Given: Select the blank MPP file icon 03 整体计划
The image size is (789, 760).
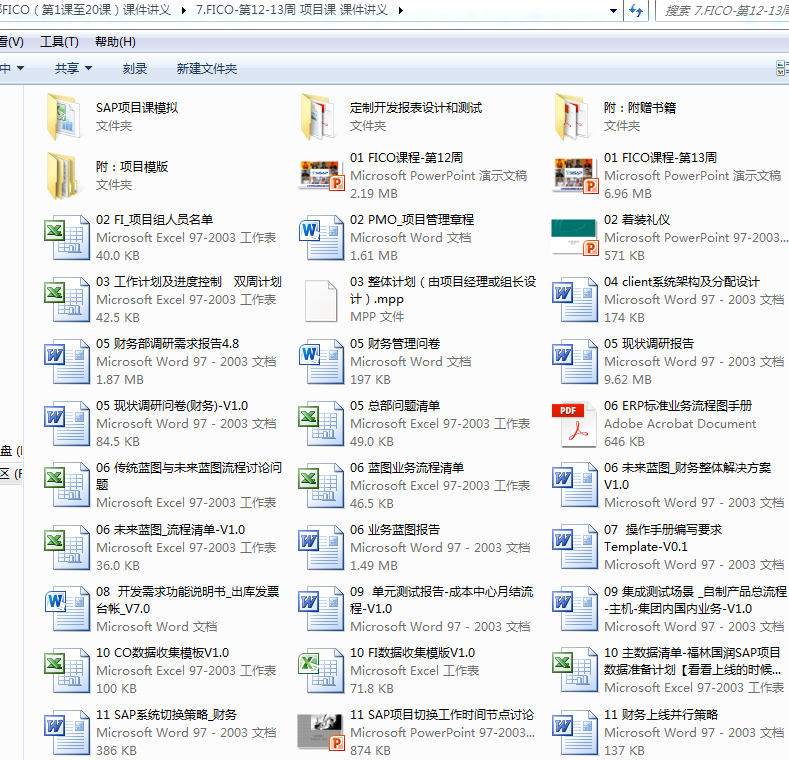Looking at the screenshot, I should pyautogui.click(x=321, y=300).
